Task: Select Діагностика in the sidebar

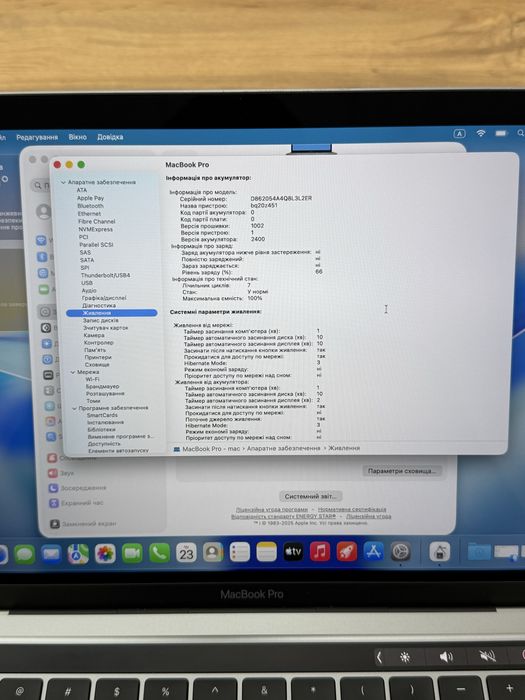Action: click(99, 305)
